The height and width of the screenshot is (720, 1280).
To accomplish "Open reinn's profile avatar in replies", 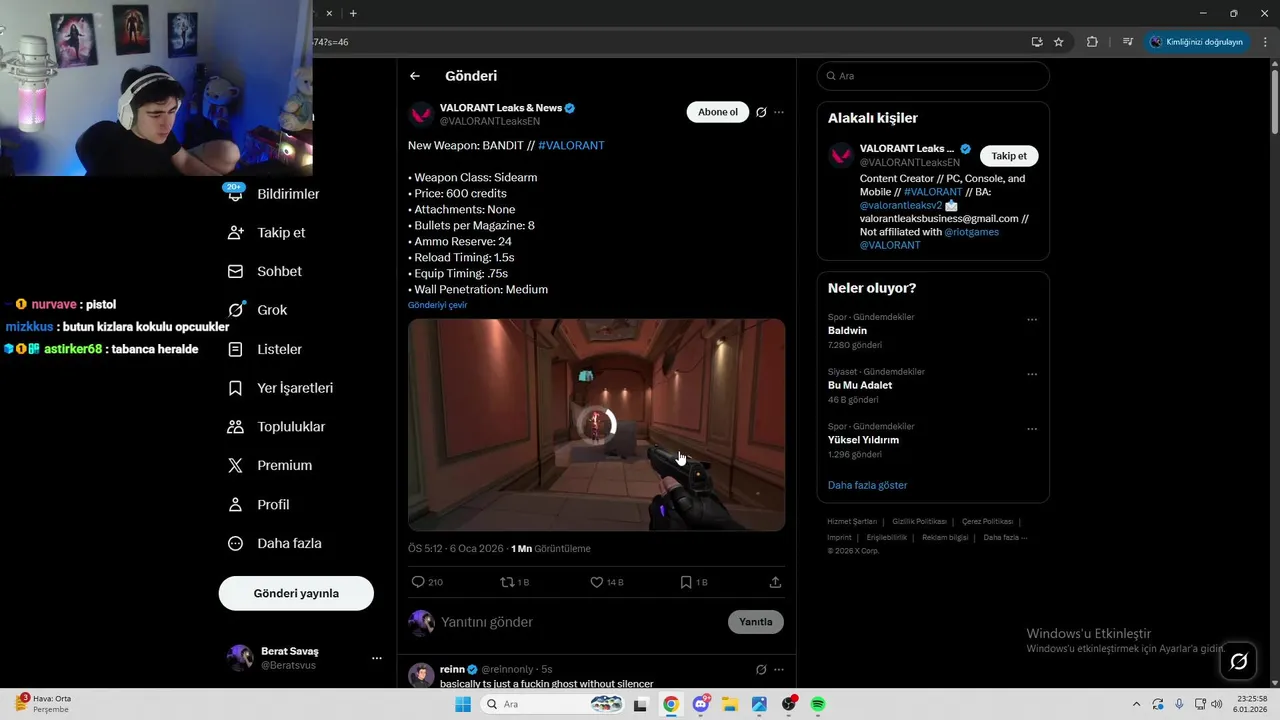I will click(421, 675).
